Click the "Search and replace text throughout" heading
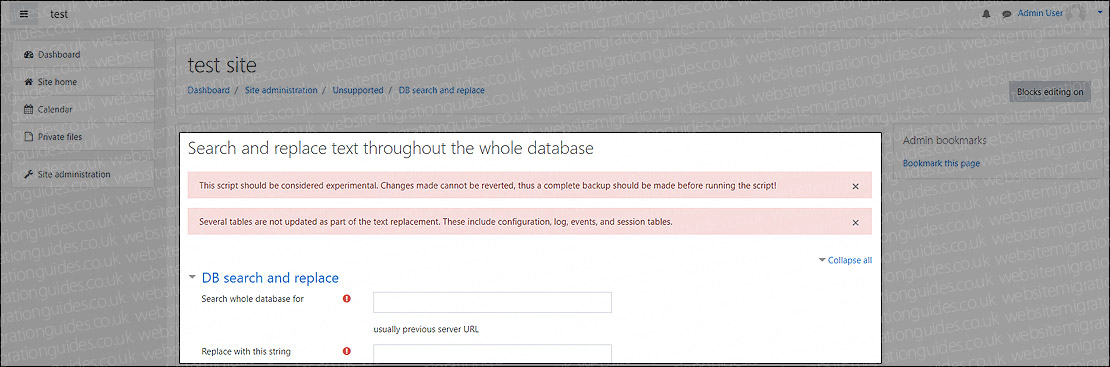 390,149
